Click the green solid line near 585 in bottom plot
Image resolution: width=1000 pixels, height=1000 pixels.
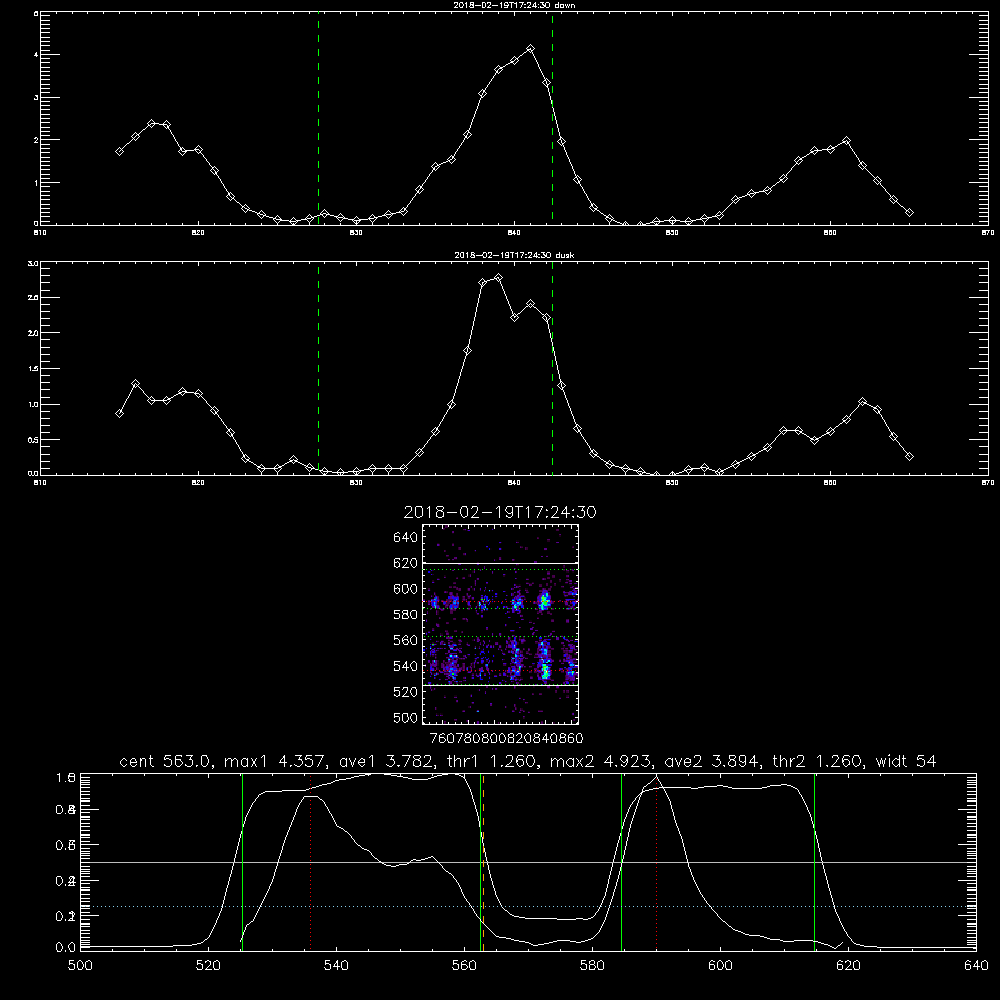[621, 862]
